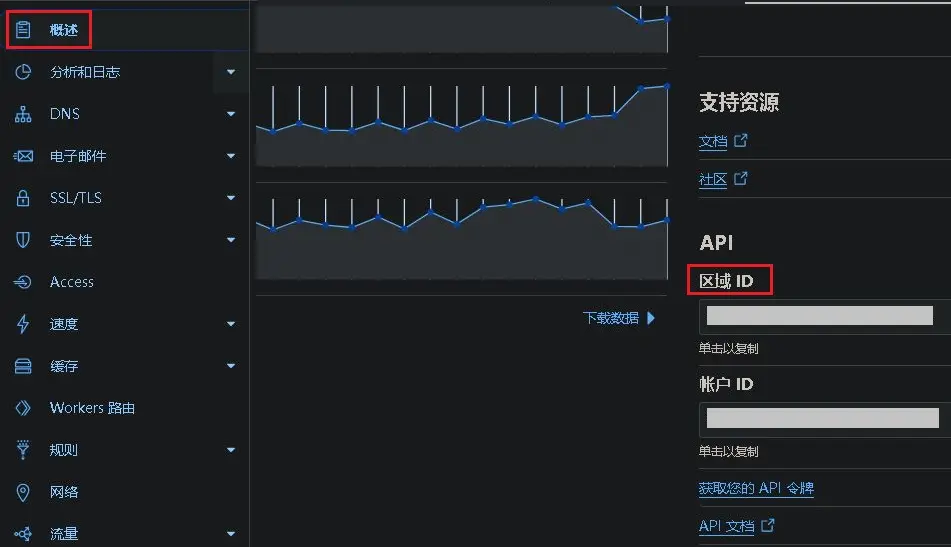Click the SSL/TLS padlock icon

click(23, 198)
